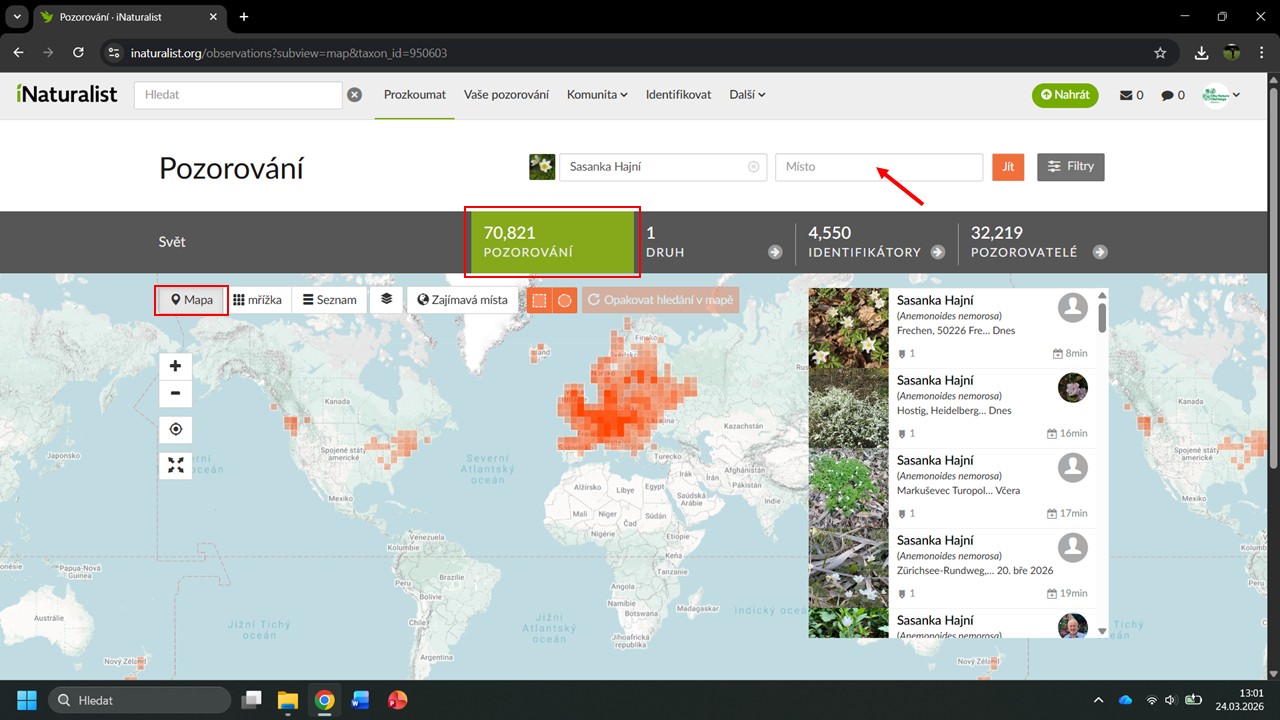This screenshot has height=720, width=1280.
Task: Switch to mřížka grid view
Action: (258, 300)
